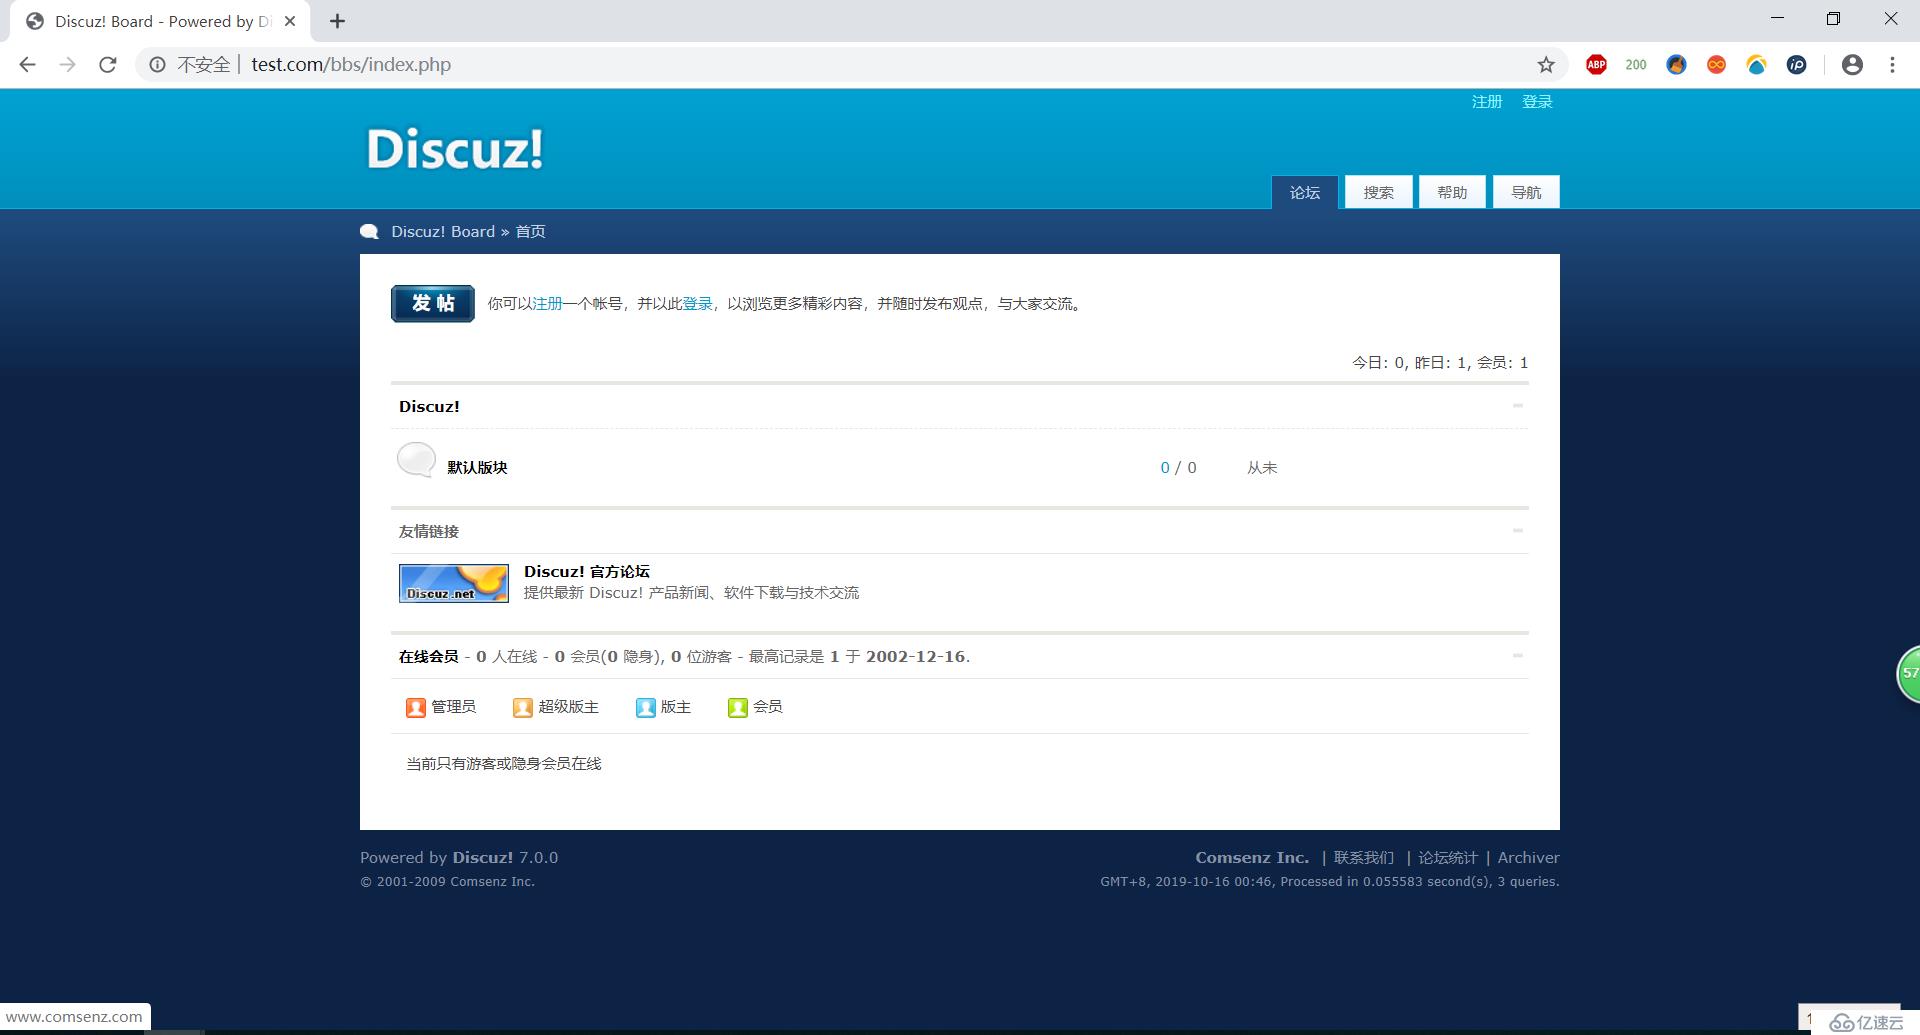The height and width of the screenshot is (1035, 1920).
Task: Click the 发帖 post button
Action: coord(433,304)
